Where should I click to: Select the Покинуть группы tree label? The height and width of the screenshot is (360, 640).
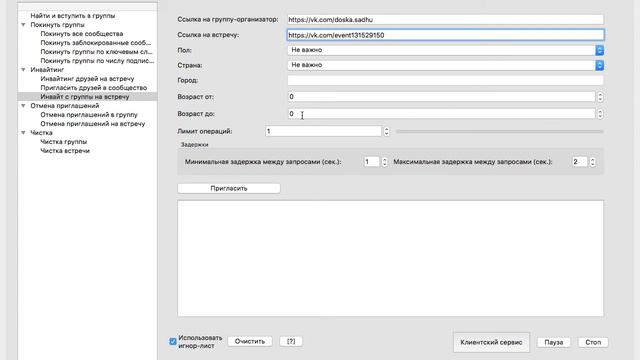(x=58, y=25)
